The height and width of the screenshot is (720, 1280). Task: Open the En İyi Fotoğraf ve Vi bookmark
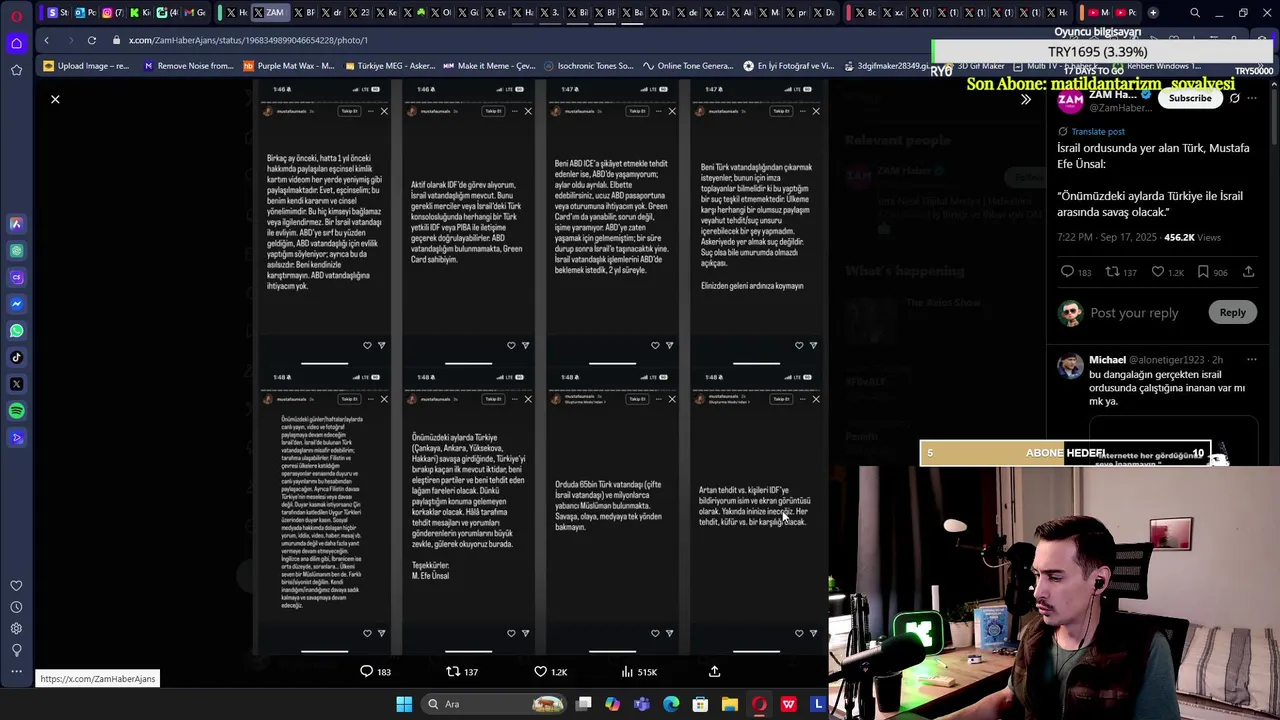pos(788,66)
